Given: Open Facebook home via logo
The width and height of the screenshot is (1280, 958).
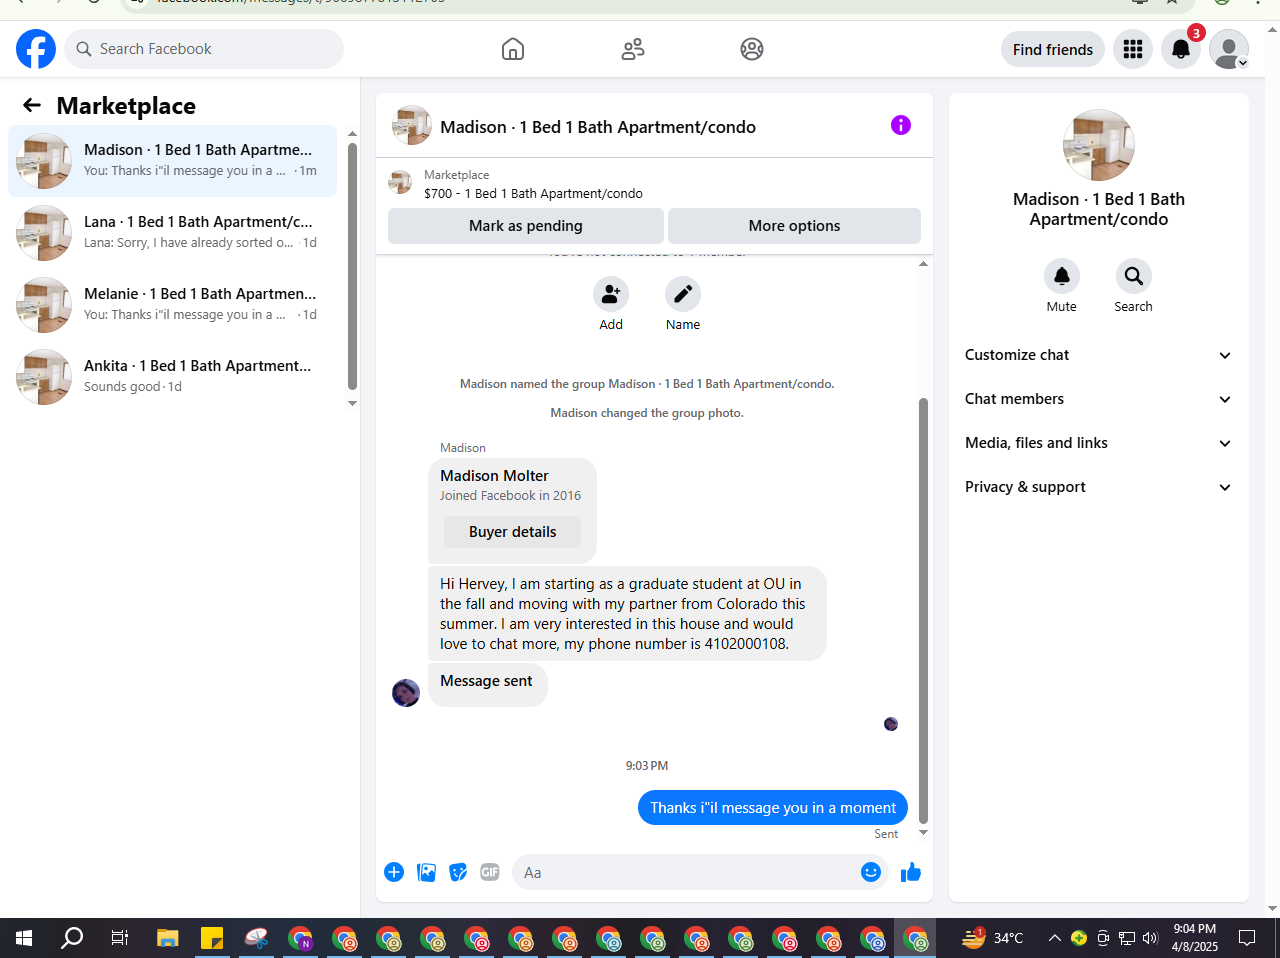Looking at the screenshot, I should 36,49.
